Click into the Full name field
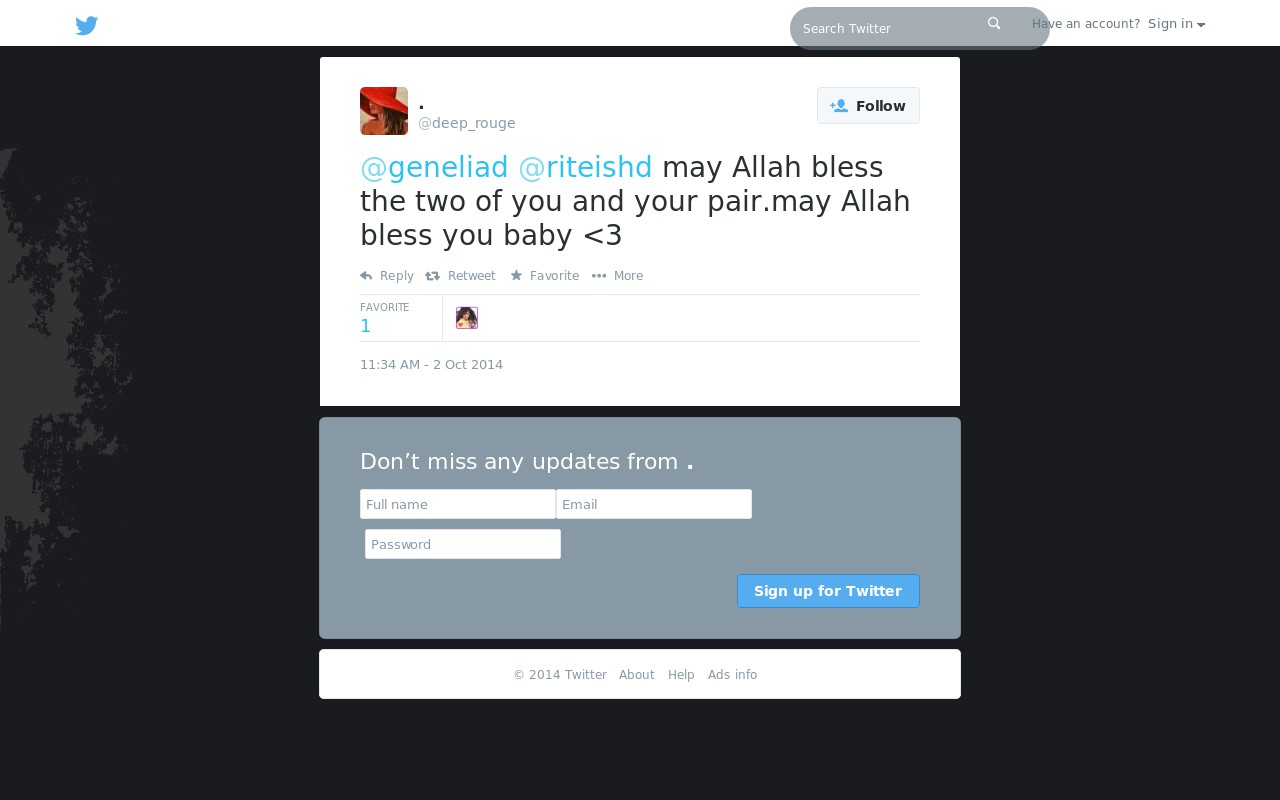1280x800 pixels. [458, 504]
